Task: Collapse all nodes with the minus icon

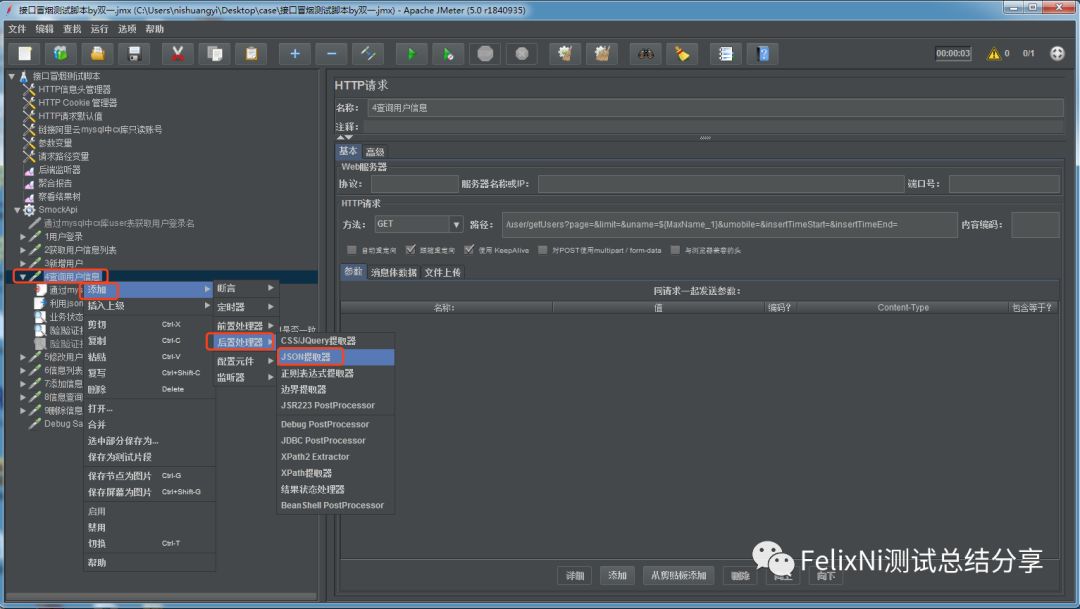Action: [331, 54]
